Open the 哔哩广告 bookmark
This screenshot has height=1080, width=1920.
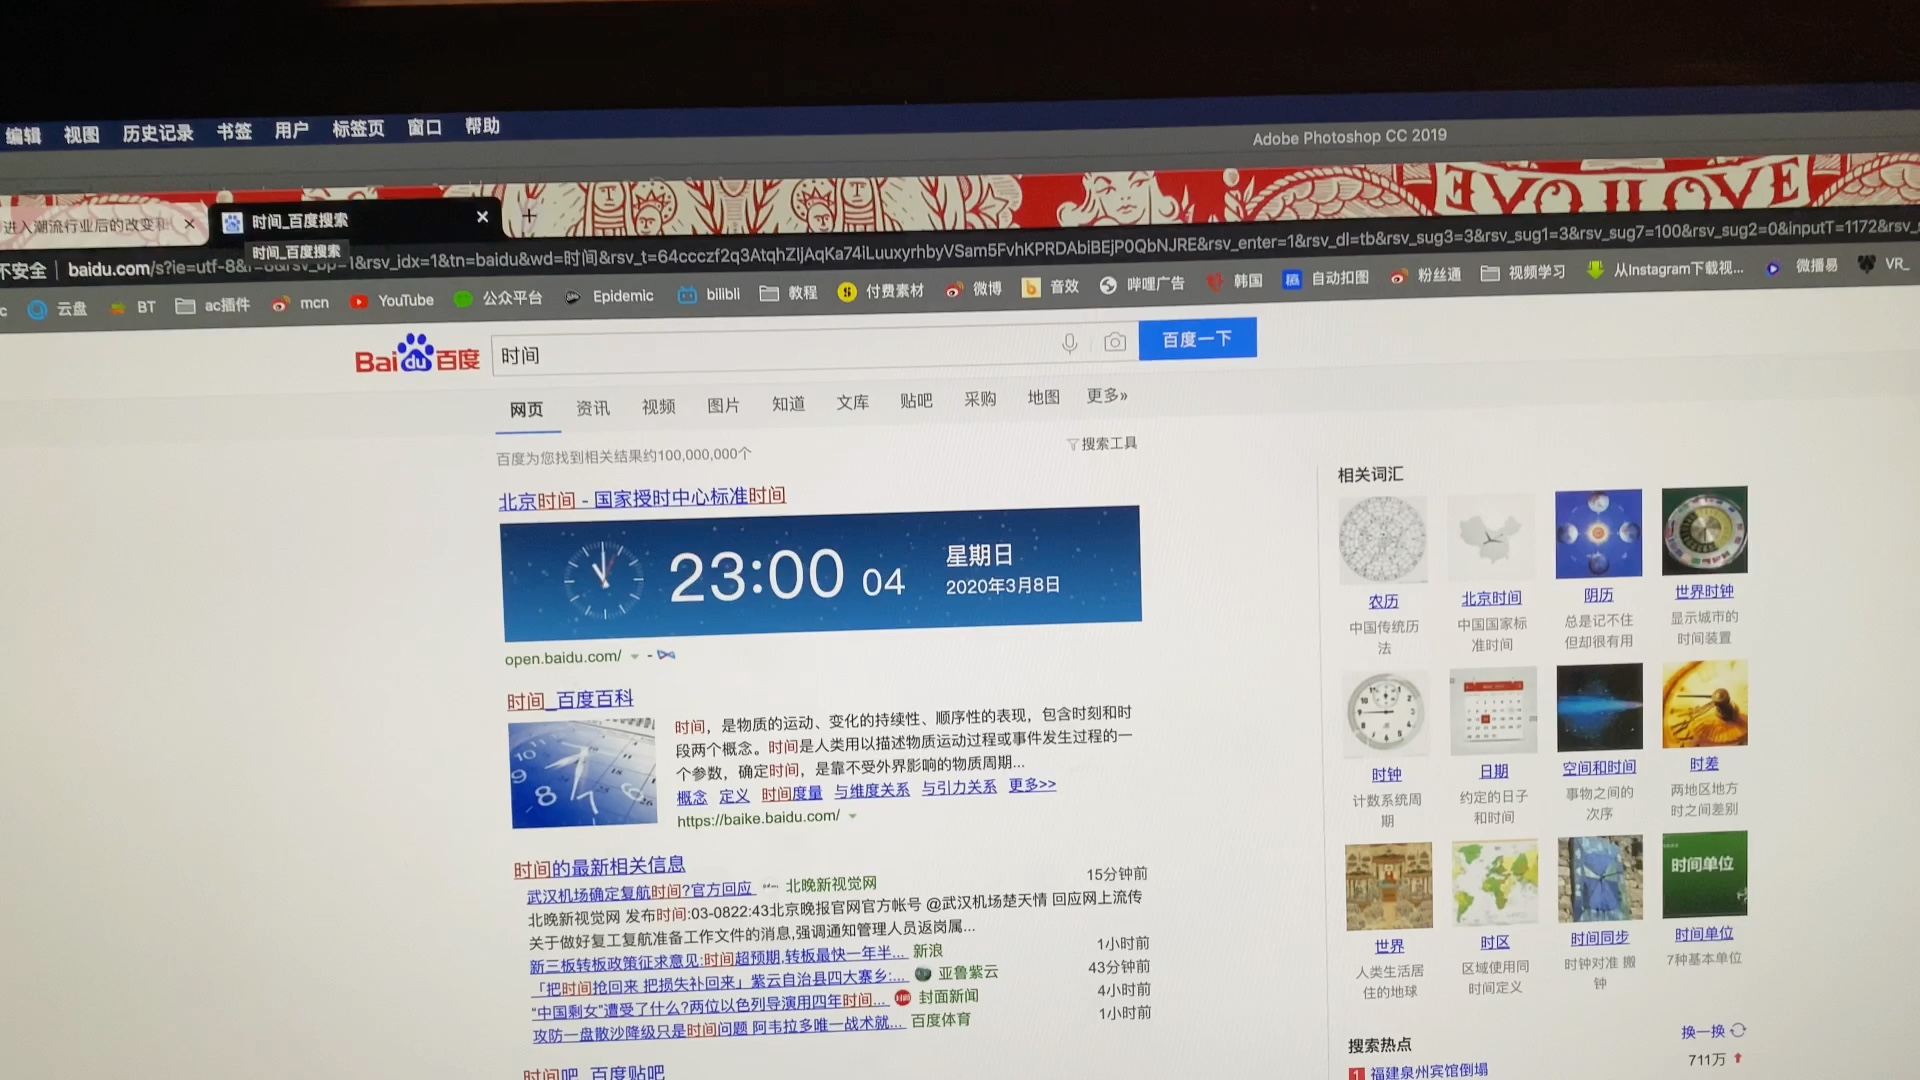(x=1142, y=285)
